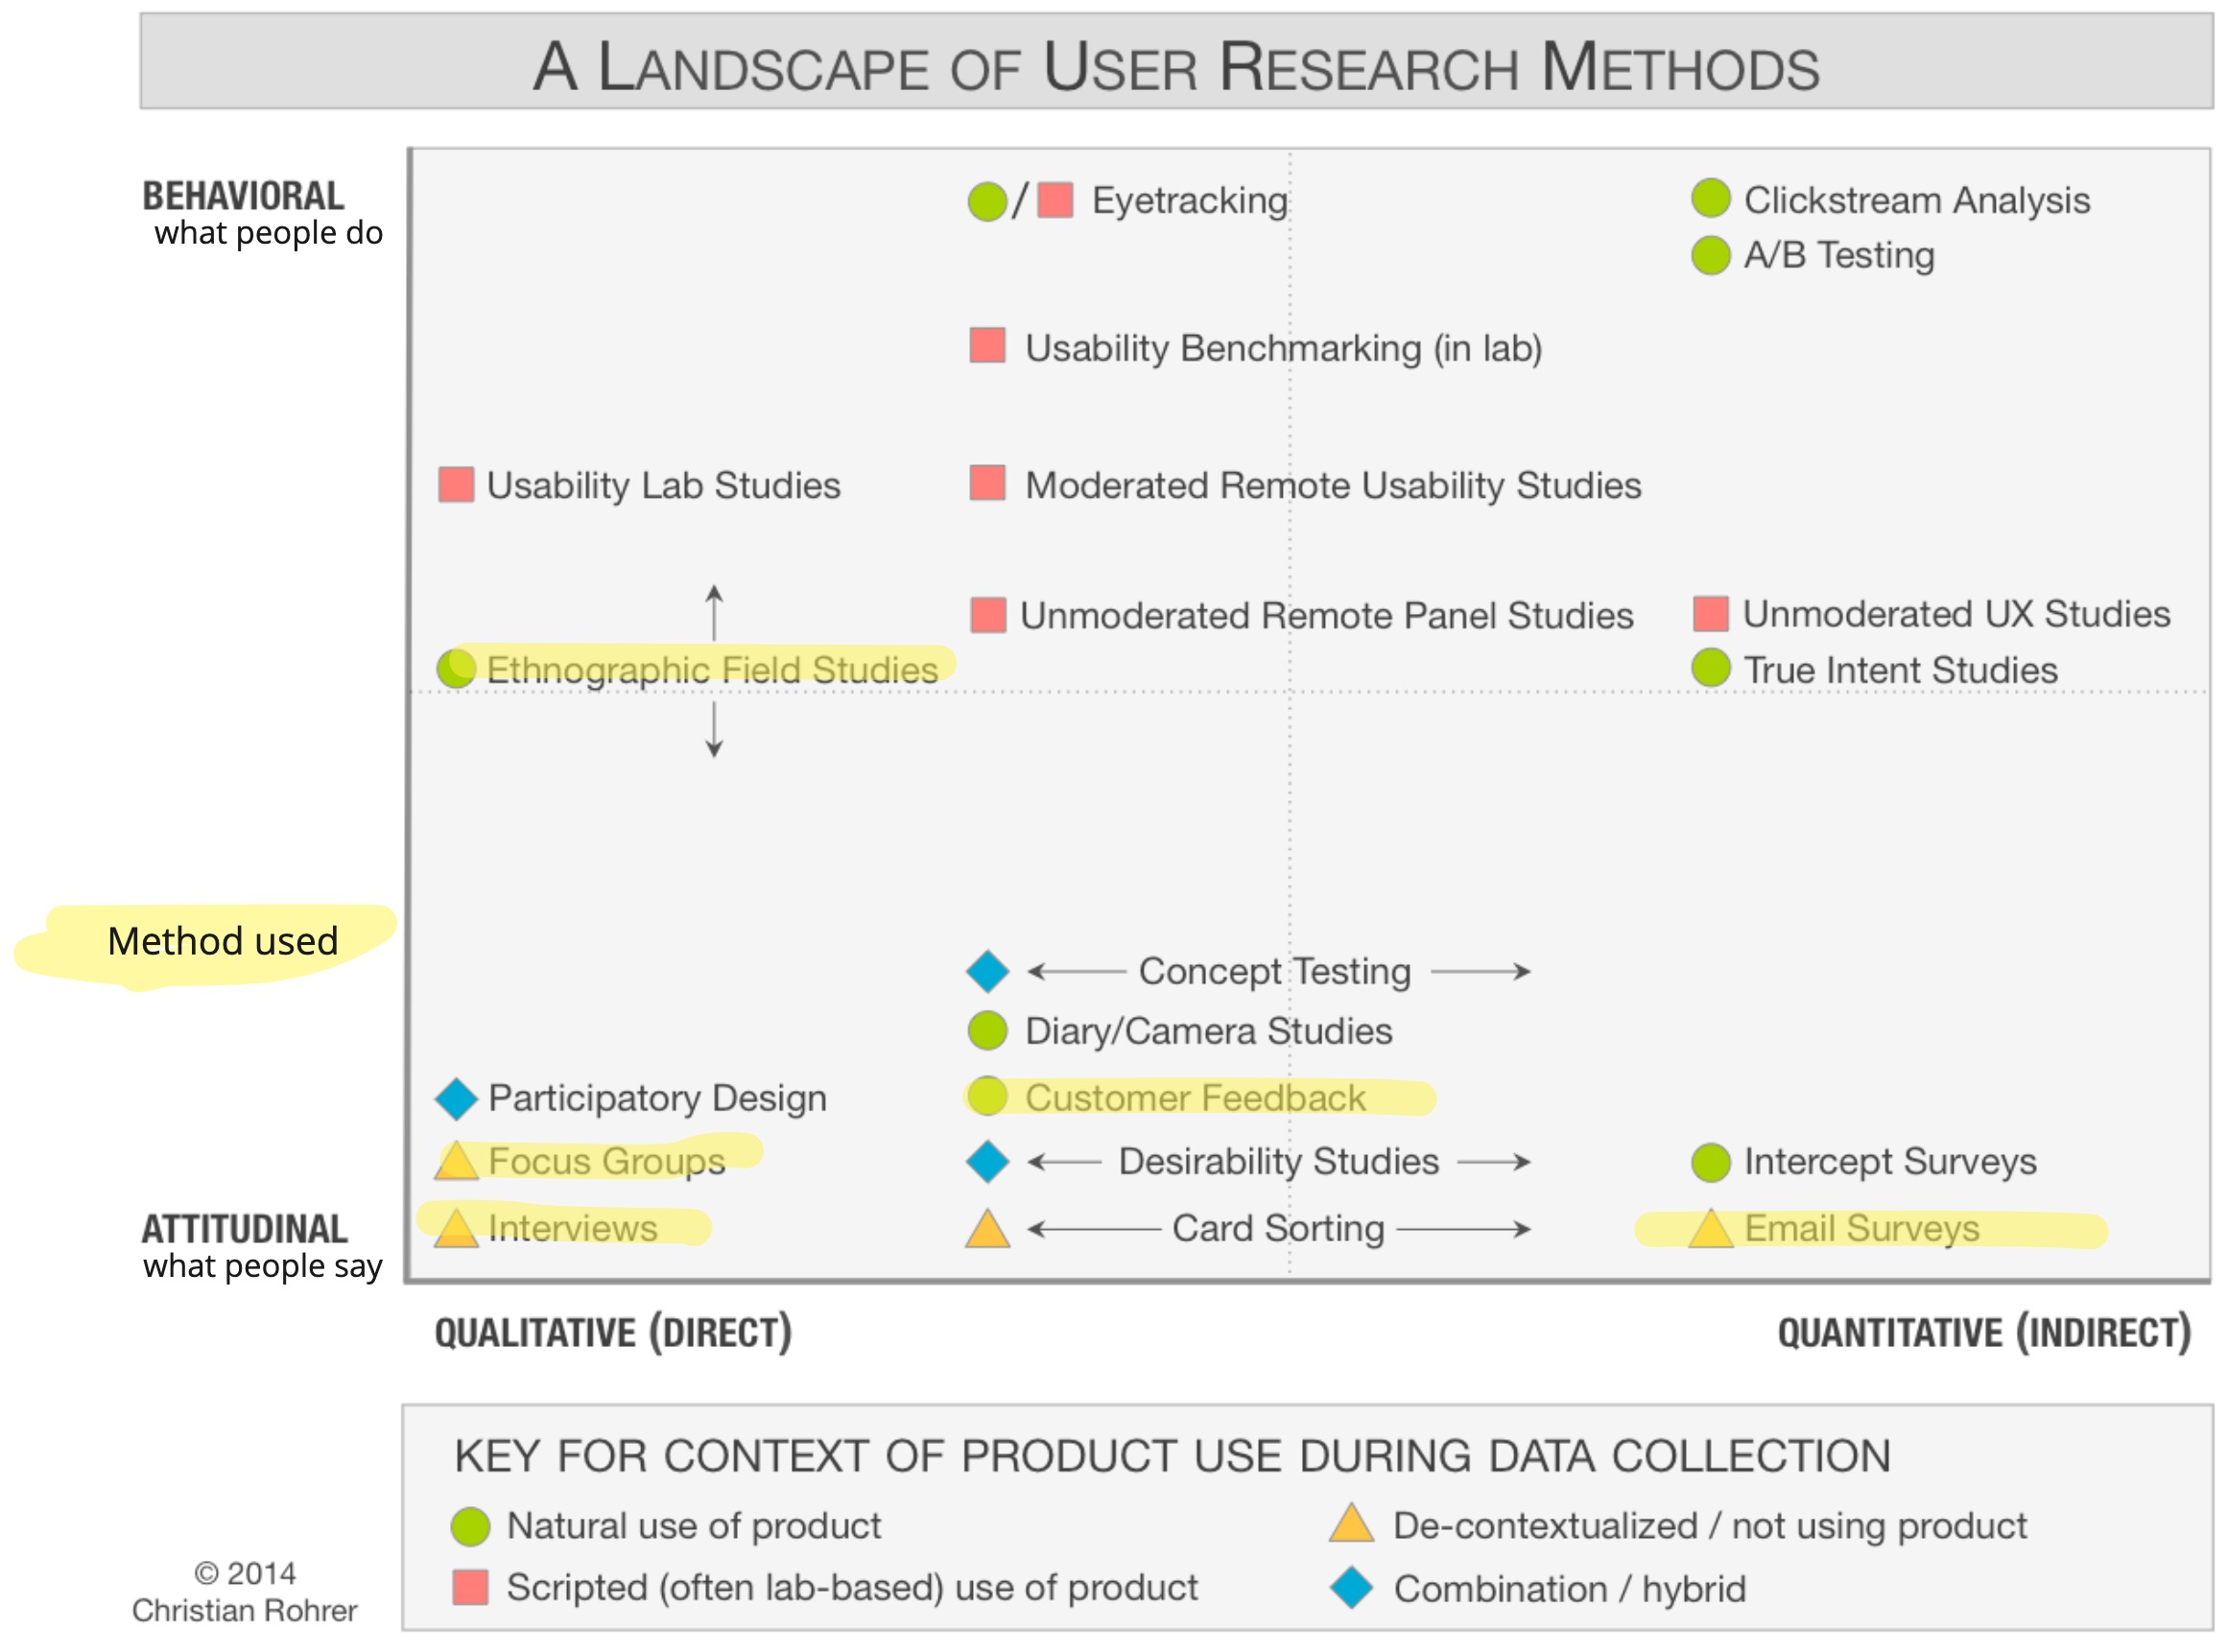This screenshot has height=1652, width=2227.
Task: Click the up arrow above Ethnographic Field Studies
Action: coord(714,612)
